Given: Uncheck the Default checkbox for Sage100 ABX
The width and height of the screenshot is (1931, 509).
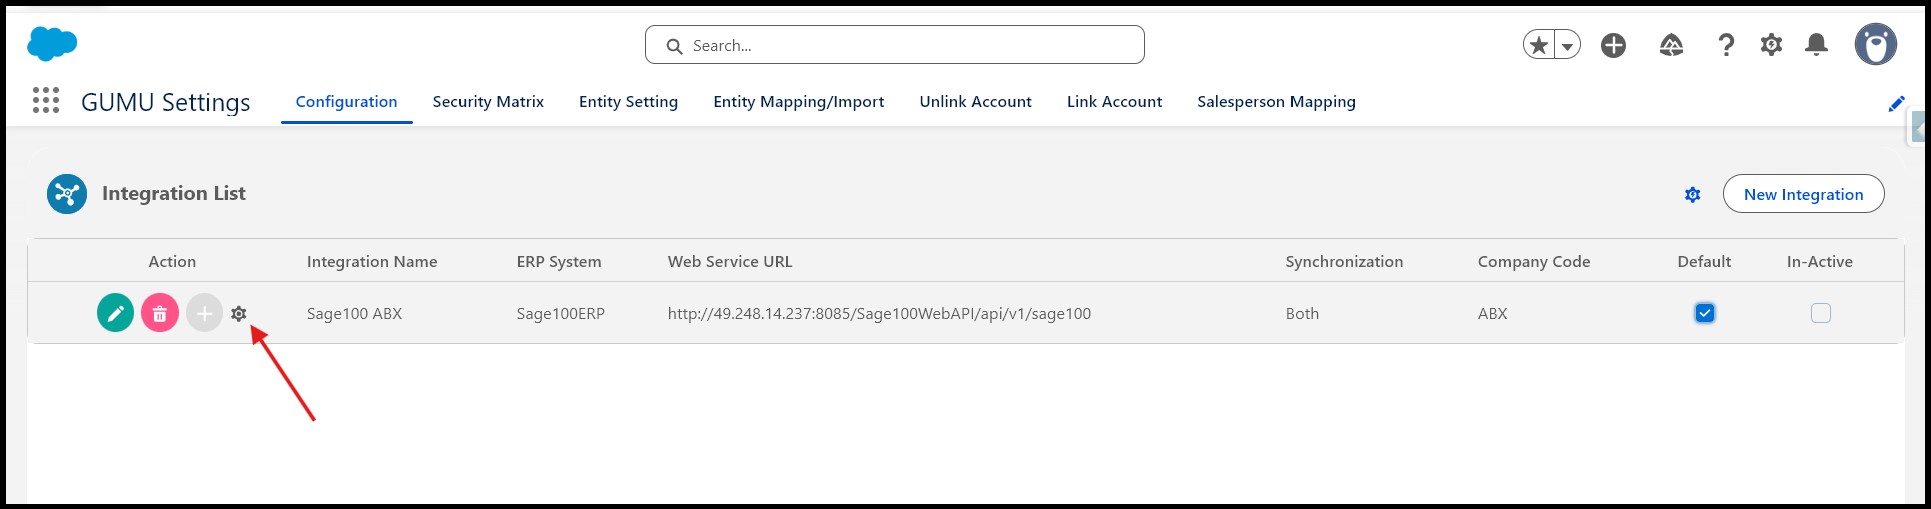Looking at the screenshot, I should [1705, 313].
